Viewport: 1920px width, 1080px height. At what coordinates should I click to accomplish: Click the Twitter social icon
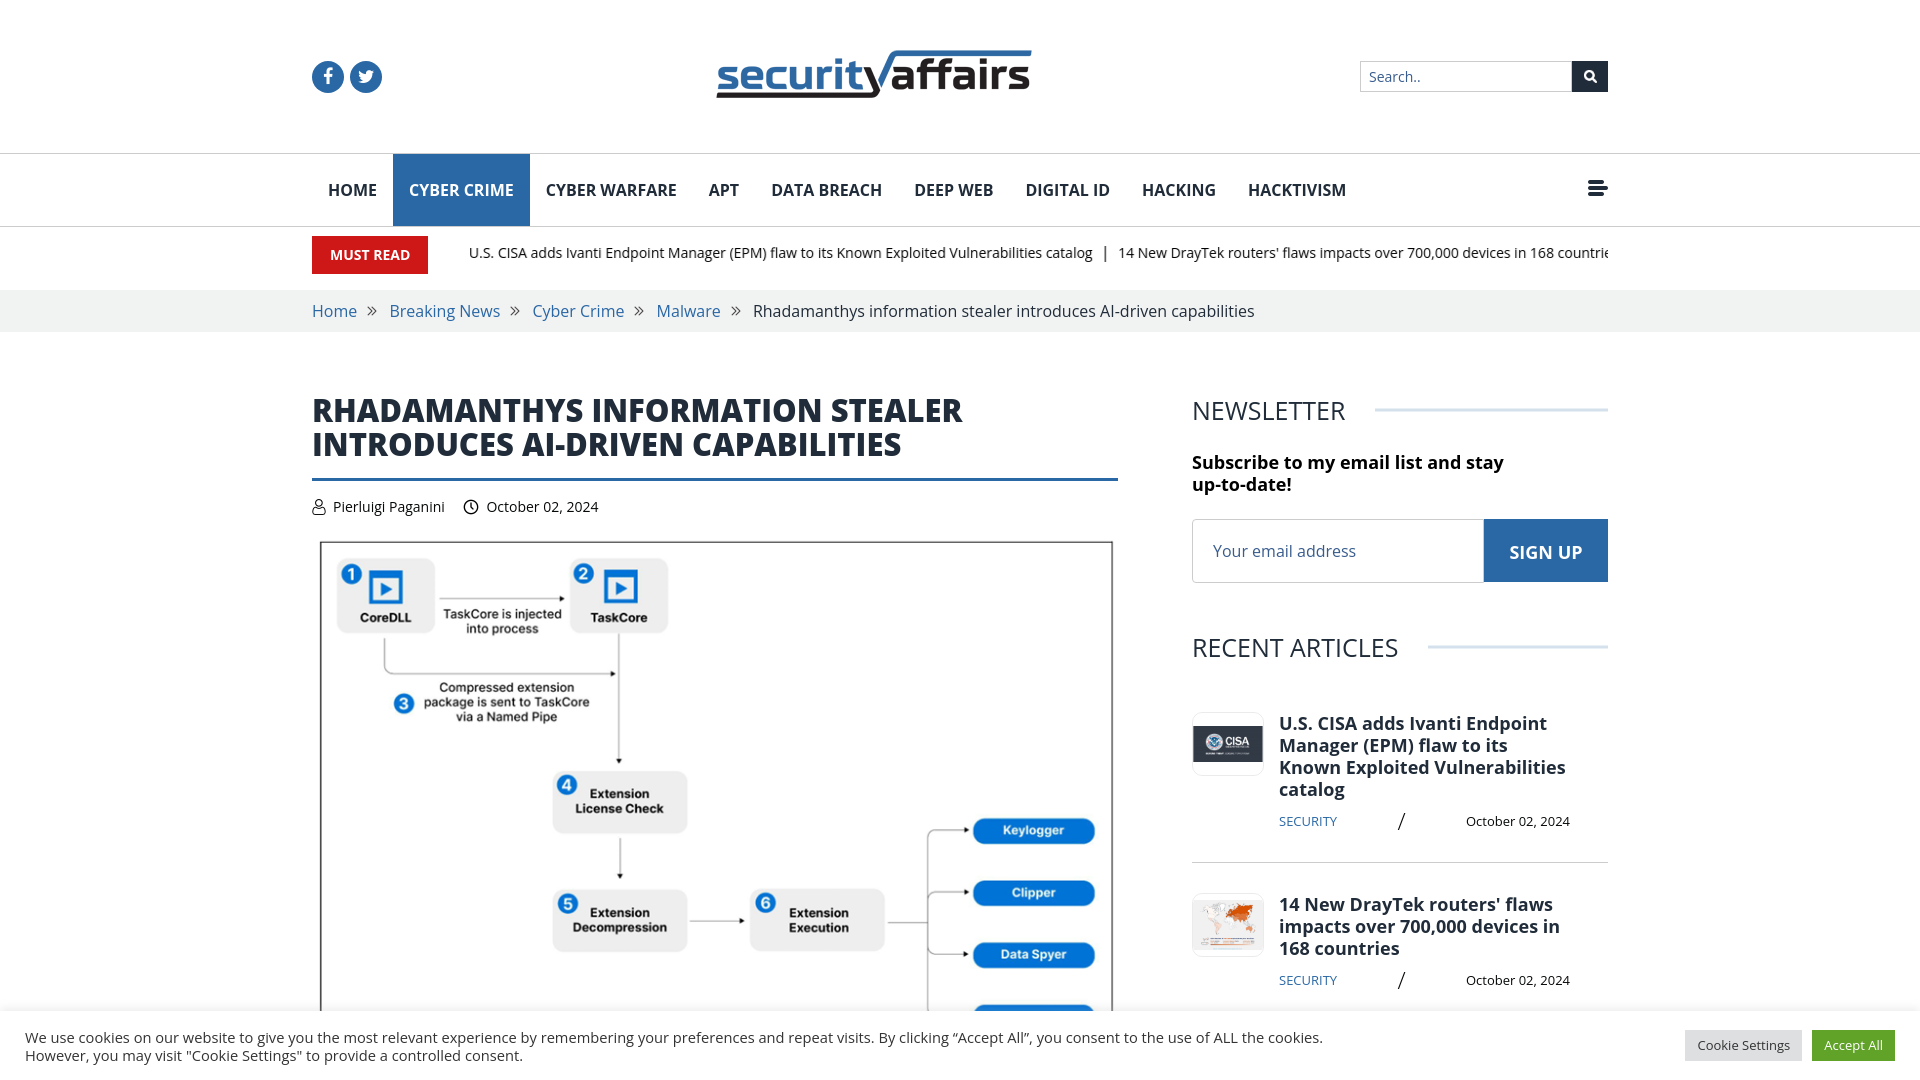(x=365, y=76)
